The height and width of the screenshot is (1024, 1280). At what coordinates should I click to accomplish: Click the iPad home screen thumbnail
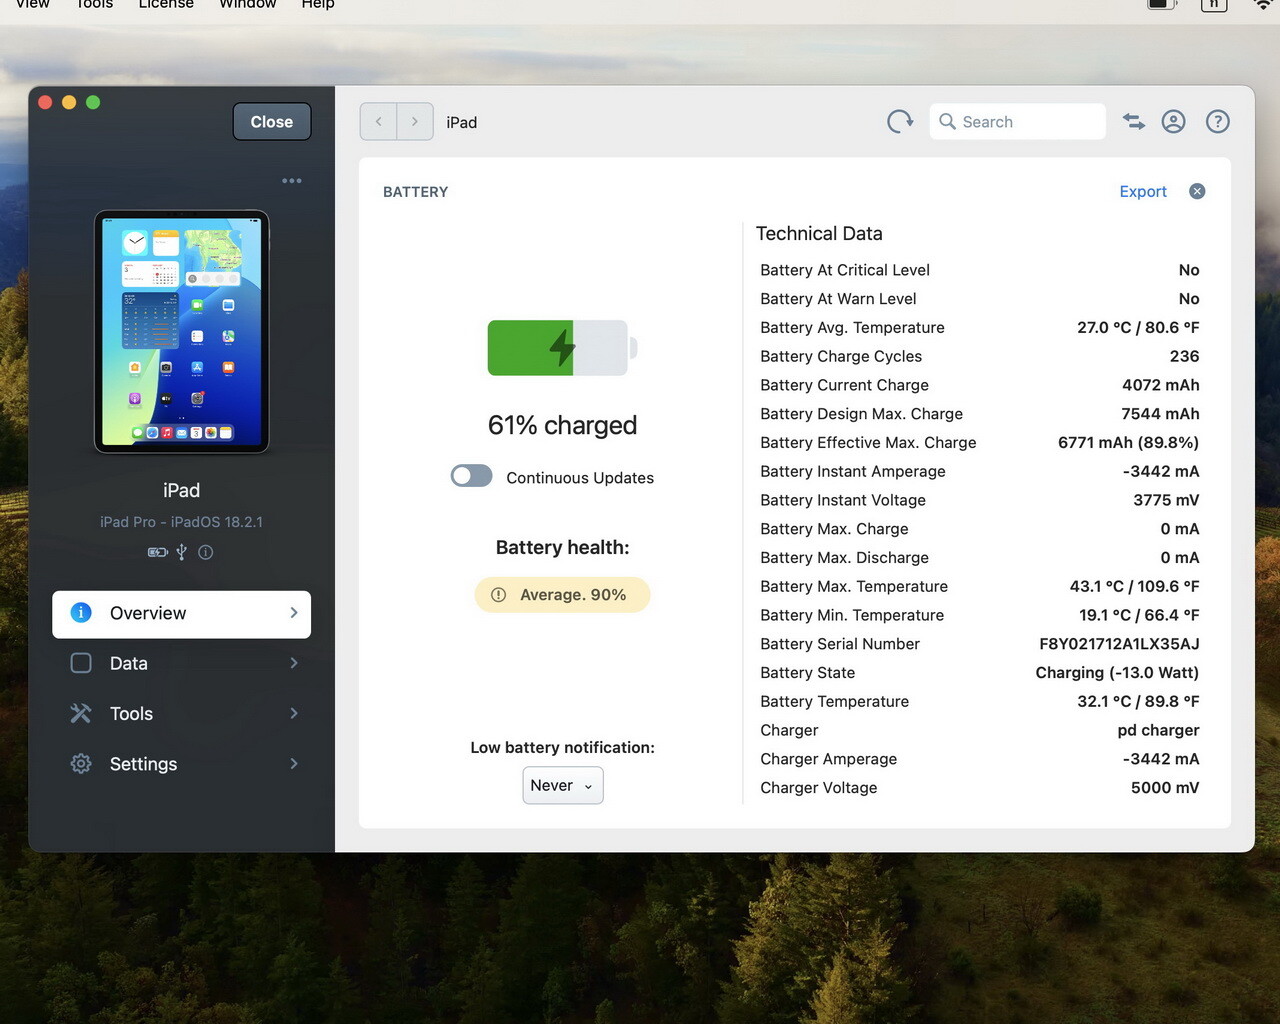pos(182,332)
